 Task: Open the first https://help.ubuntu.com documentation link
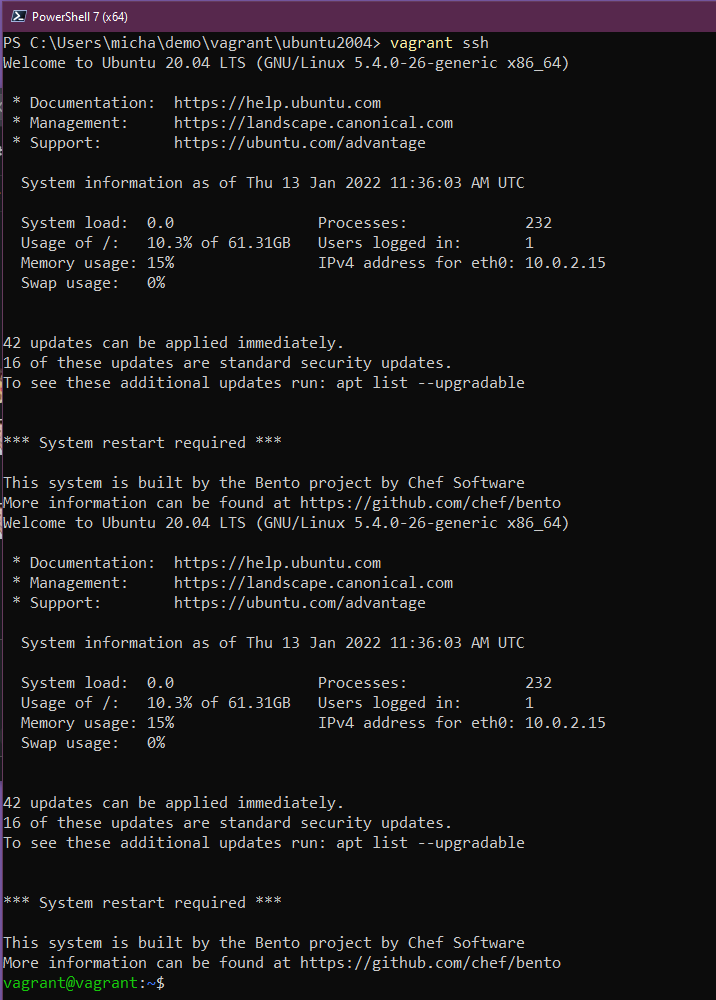(x=277, y=102)
